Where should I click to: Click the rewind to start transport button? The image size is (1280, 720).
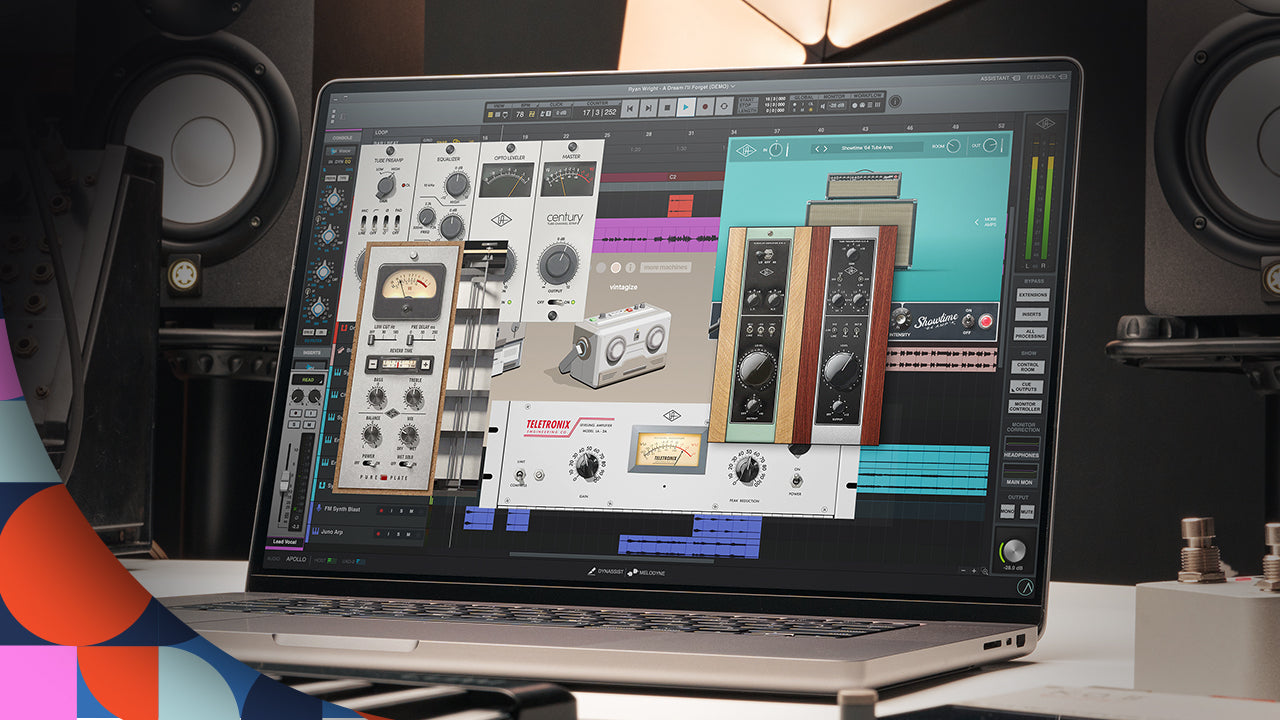click(630, 107)
